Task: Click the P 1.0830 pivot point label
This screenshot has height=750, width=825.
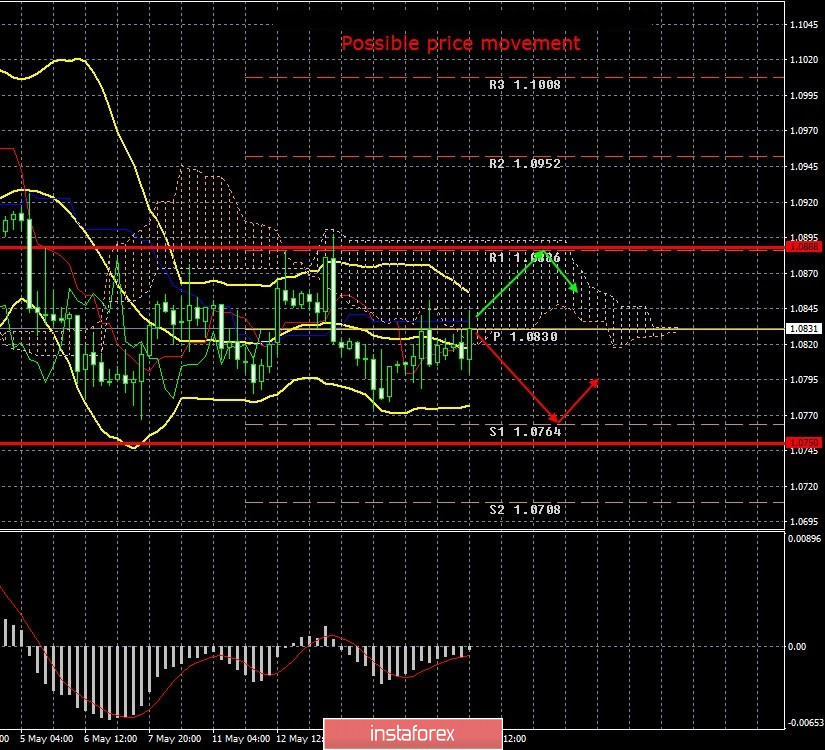Action: pos(525,337)
